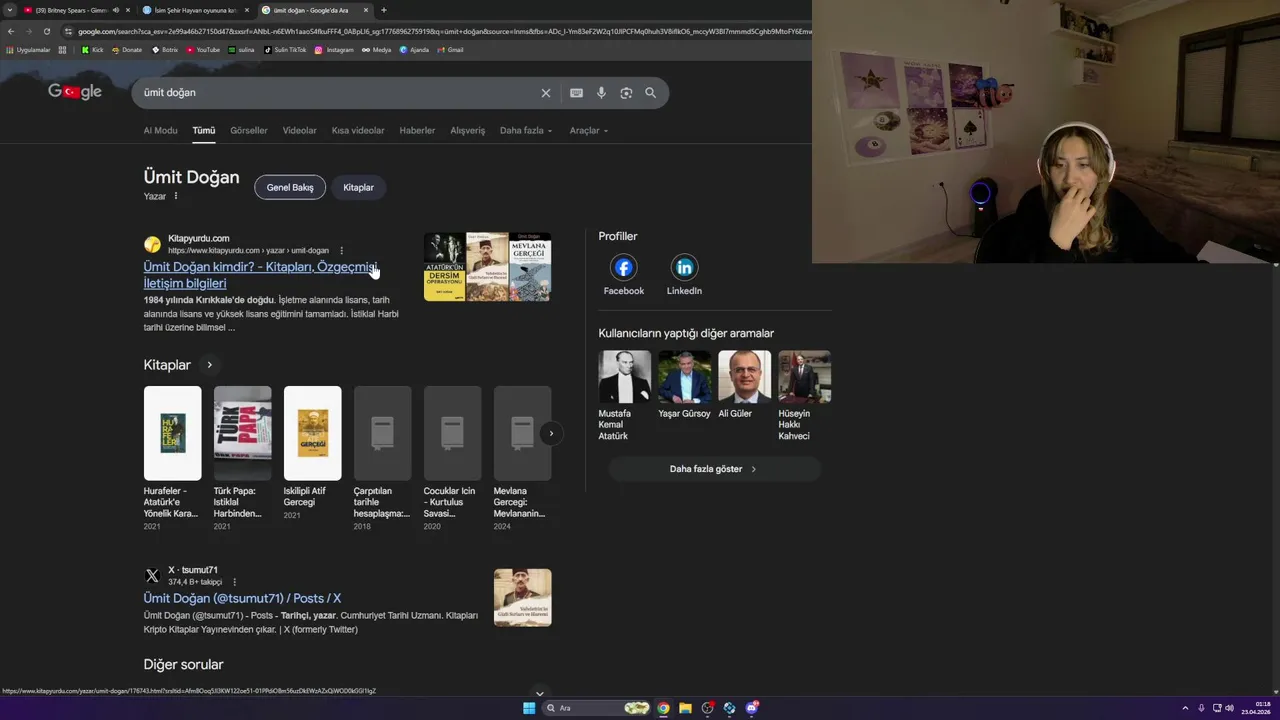Image resolution: width=1280 pixels, height=720 pixels.
Task: Open the Sulin TikTok bookmark
Action: coord(285,49)
